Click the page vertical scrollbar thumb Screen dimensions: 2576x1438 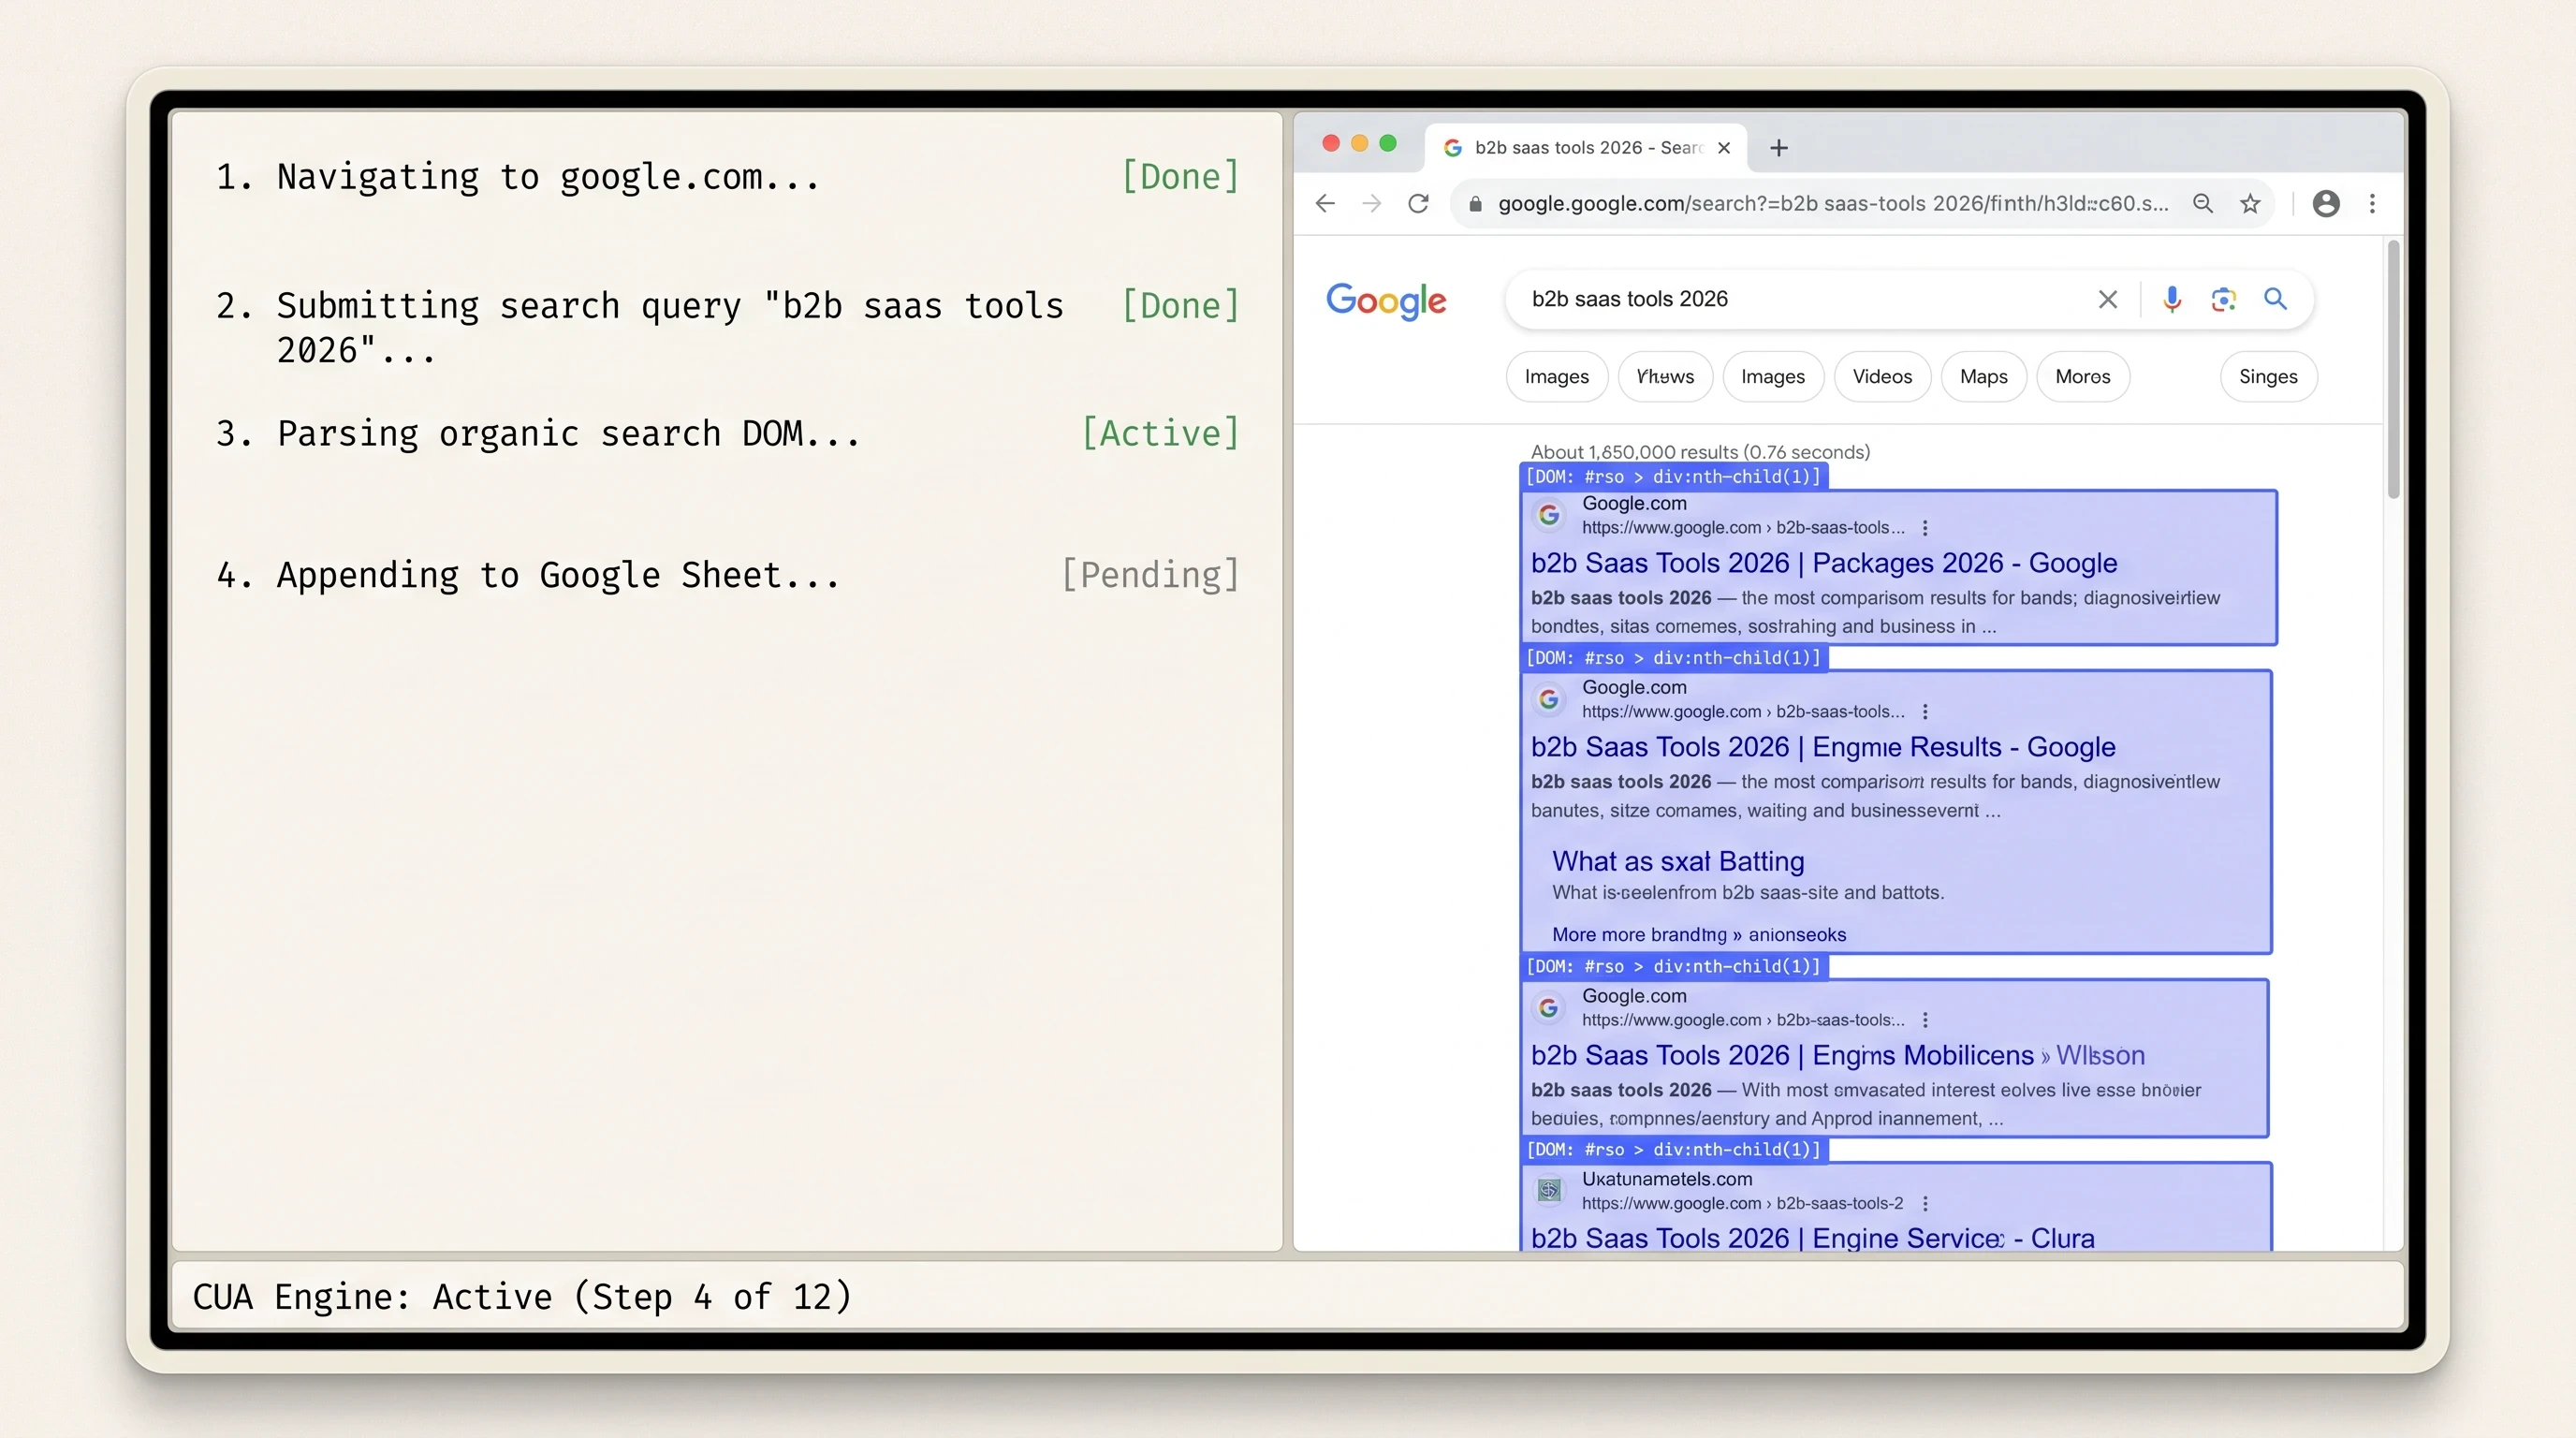2393,370
